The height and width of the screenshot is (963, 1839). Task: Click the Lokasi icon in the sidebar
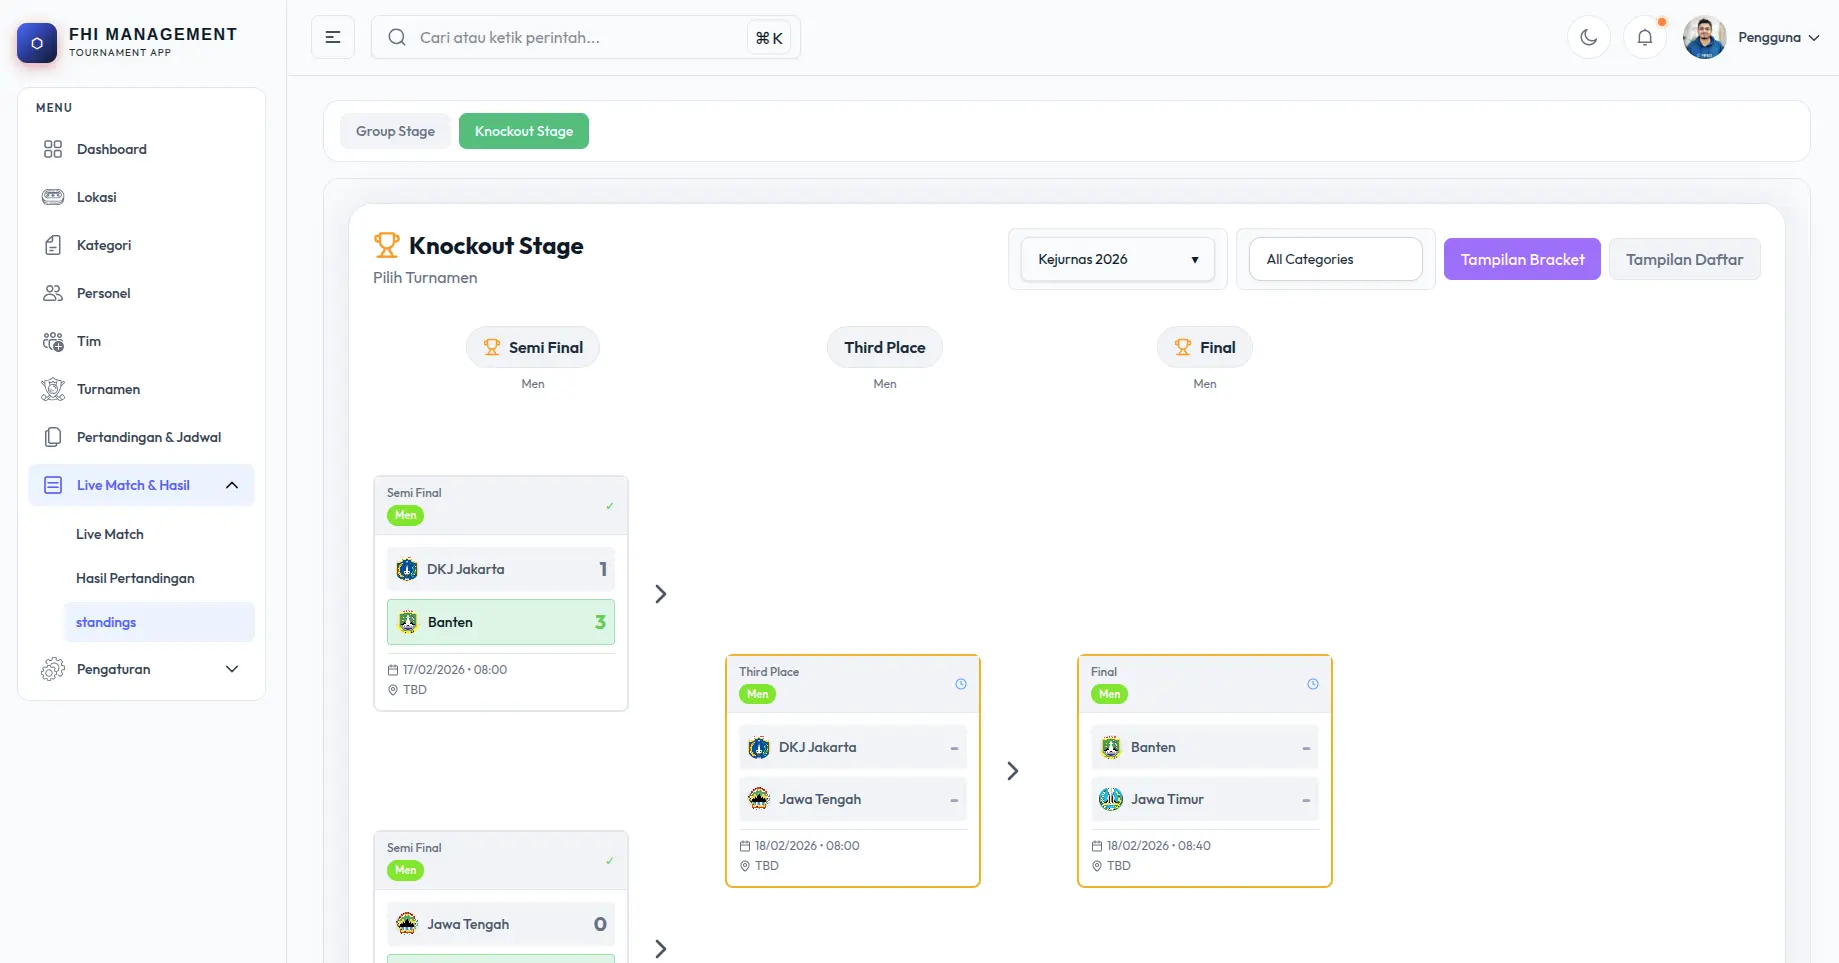point(53,197)
